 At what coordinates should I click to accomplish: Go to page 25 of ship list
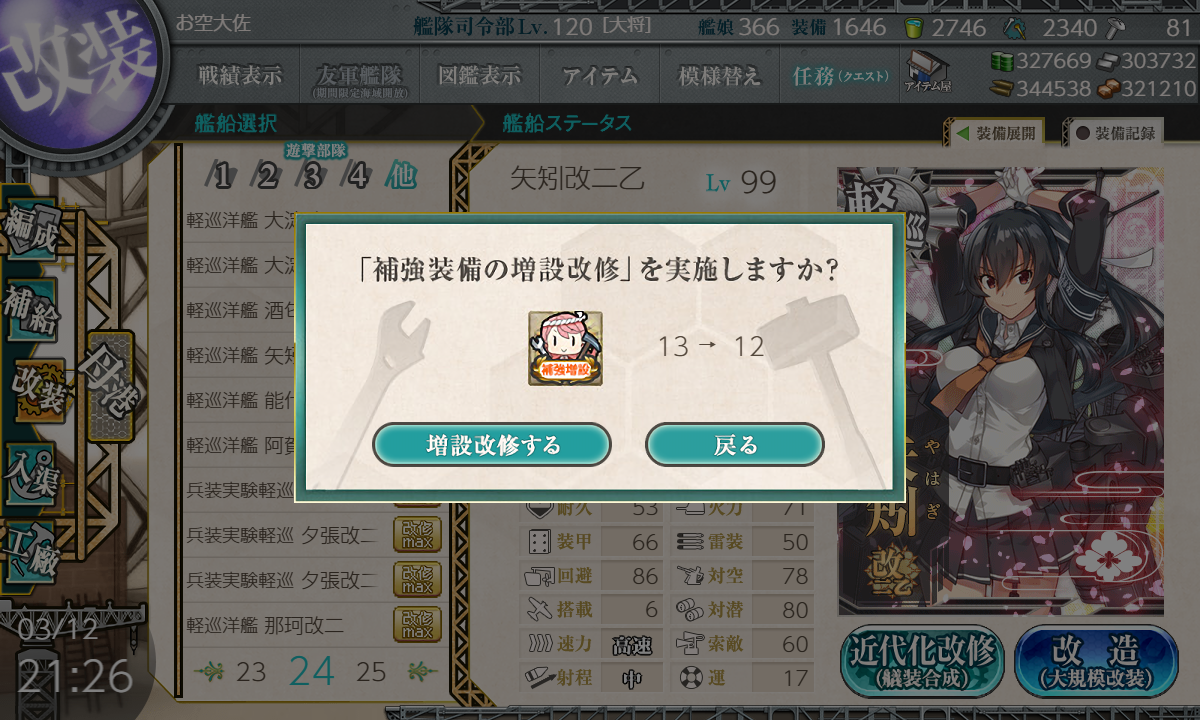pyautogui.click(x=371, y=671)
